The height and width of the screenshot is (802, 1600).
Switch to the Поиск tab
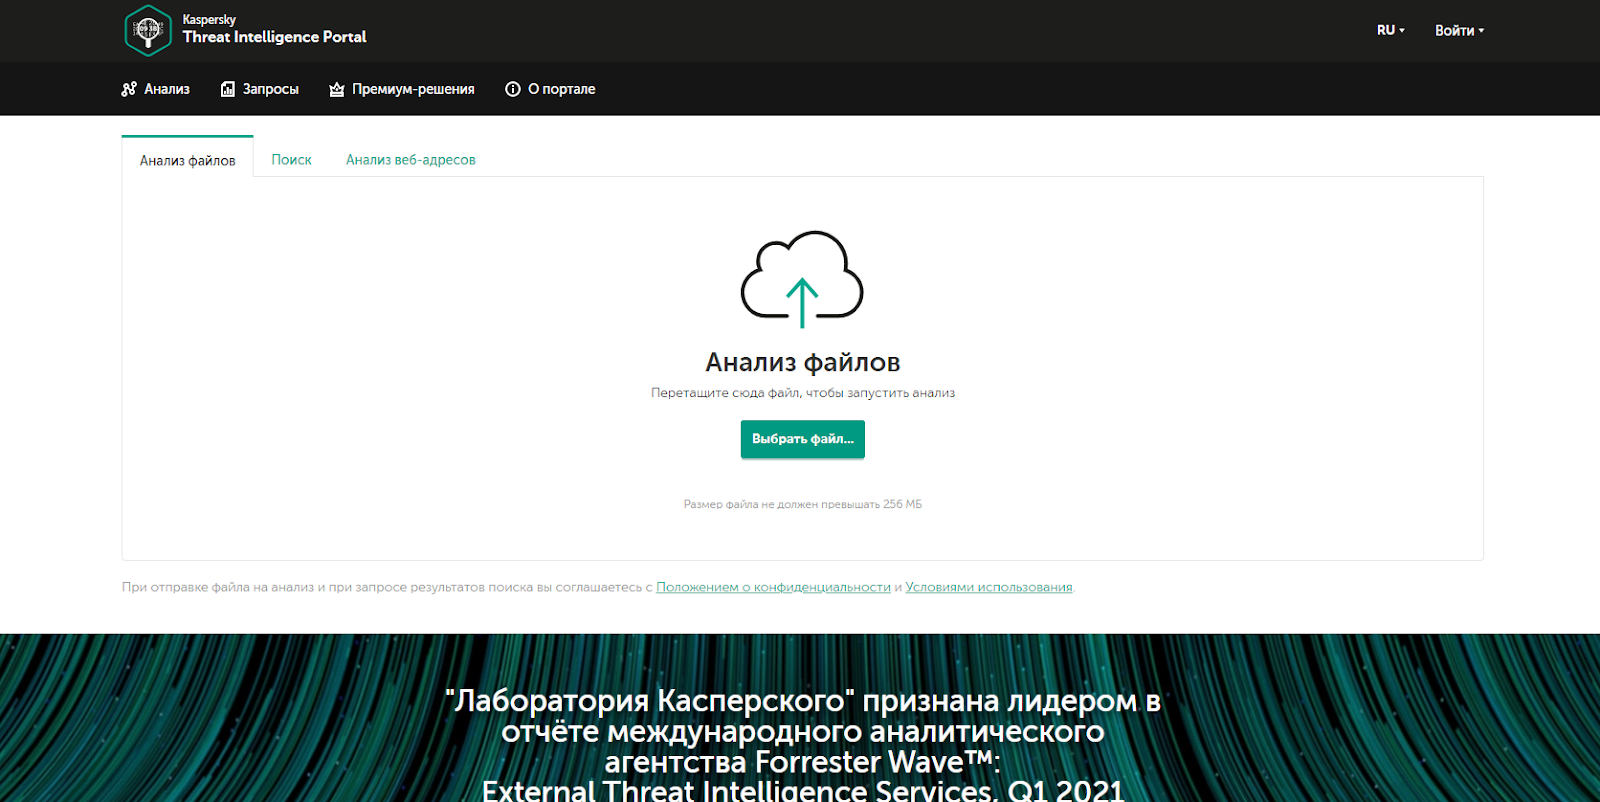291,160
